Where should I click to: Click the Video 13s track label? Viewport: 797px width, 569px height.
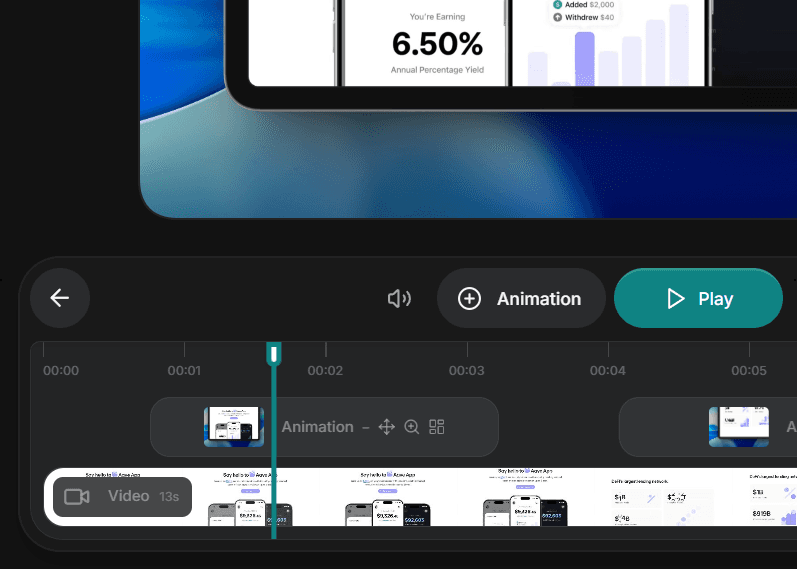pos(122,497)
